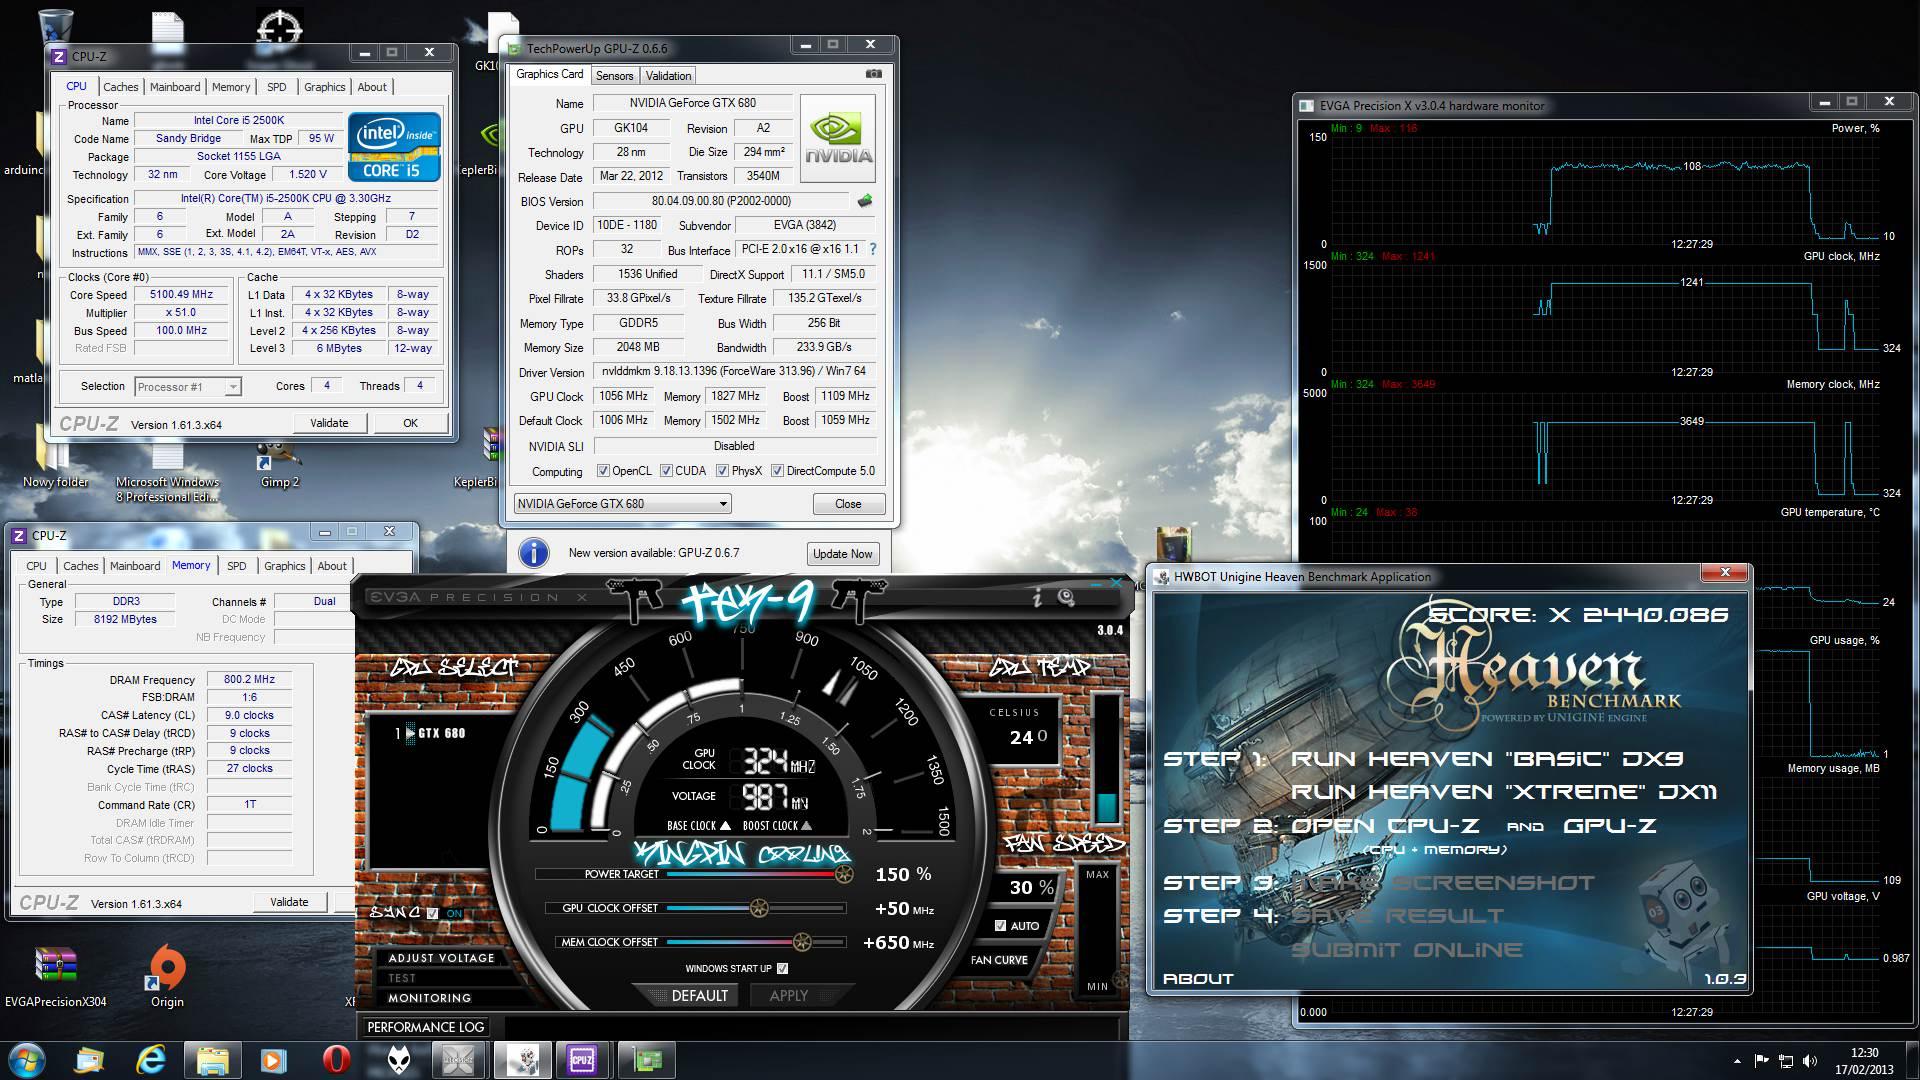Viewport: 1920px width, 1080px height.
Task: Click Update Now for GPU-Z 0.6.7
Action: [842, 554]
